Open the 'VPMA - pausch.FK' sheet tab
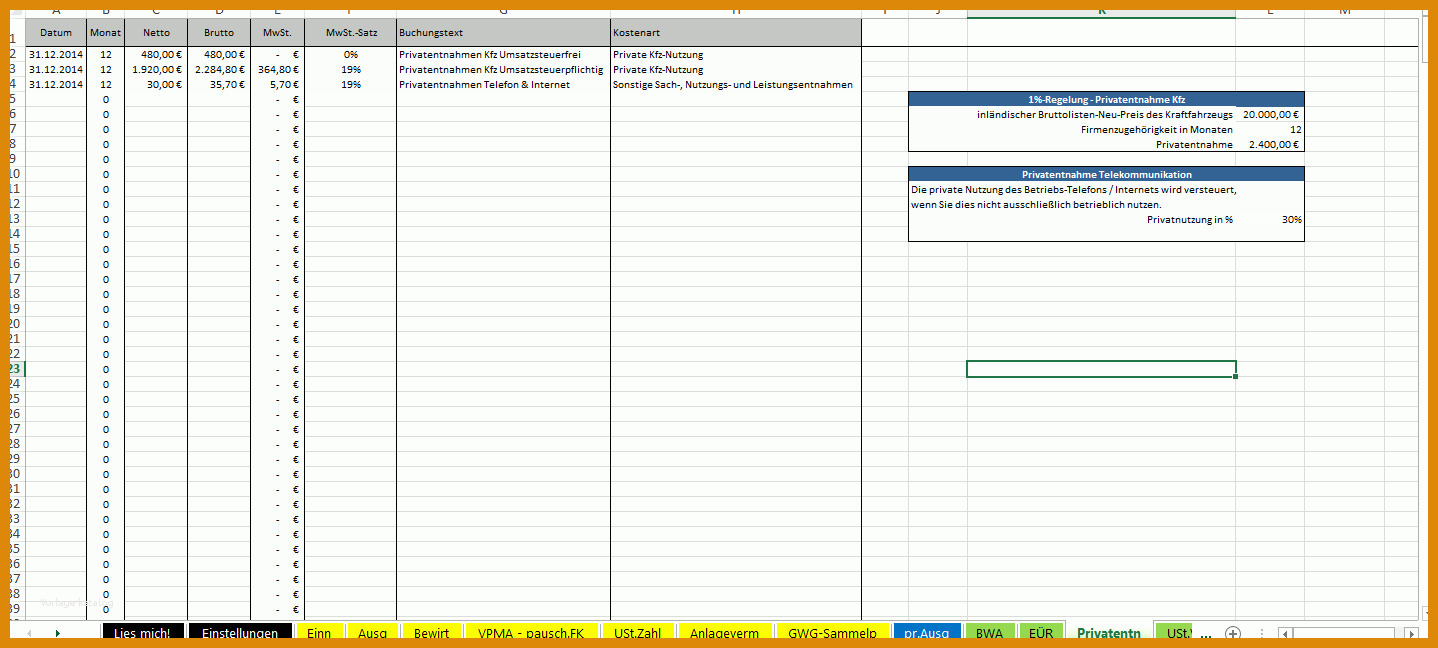The image size is (1438, 648). 532,633
